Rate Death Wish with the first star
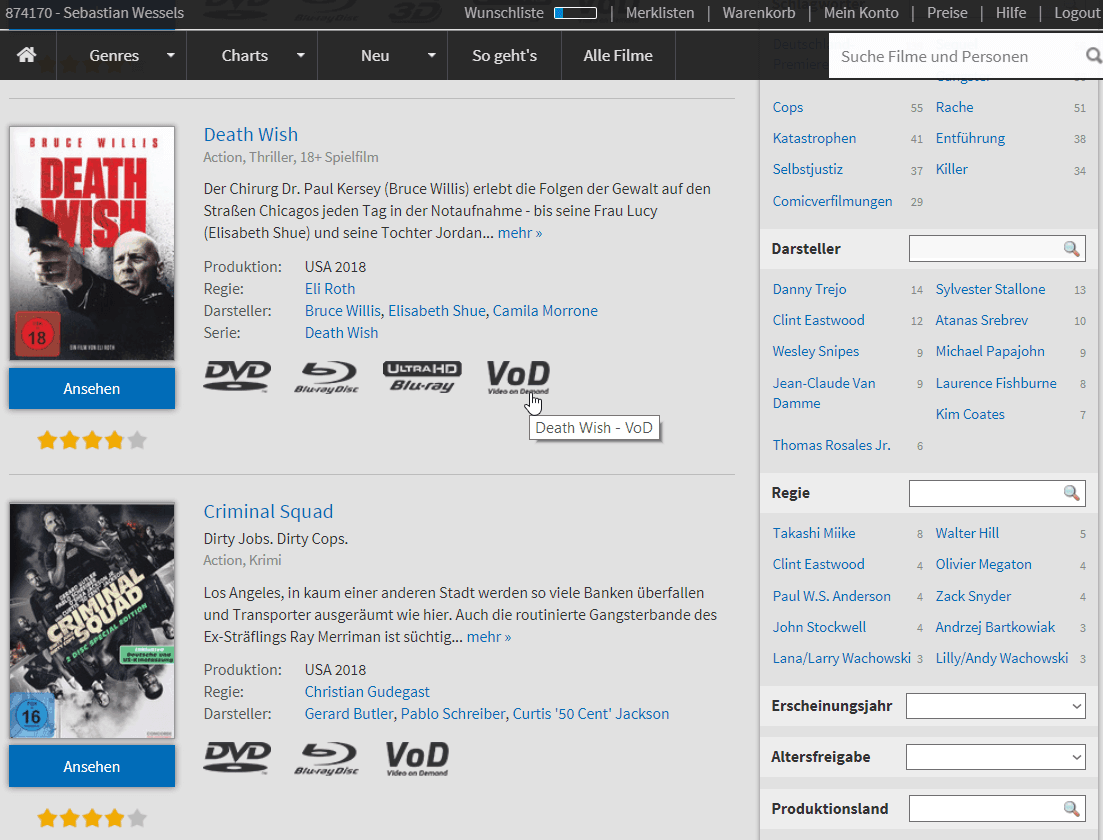 [x=47, y=440]
